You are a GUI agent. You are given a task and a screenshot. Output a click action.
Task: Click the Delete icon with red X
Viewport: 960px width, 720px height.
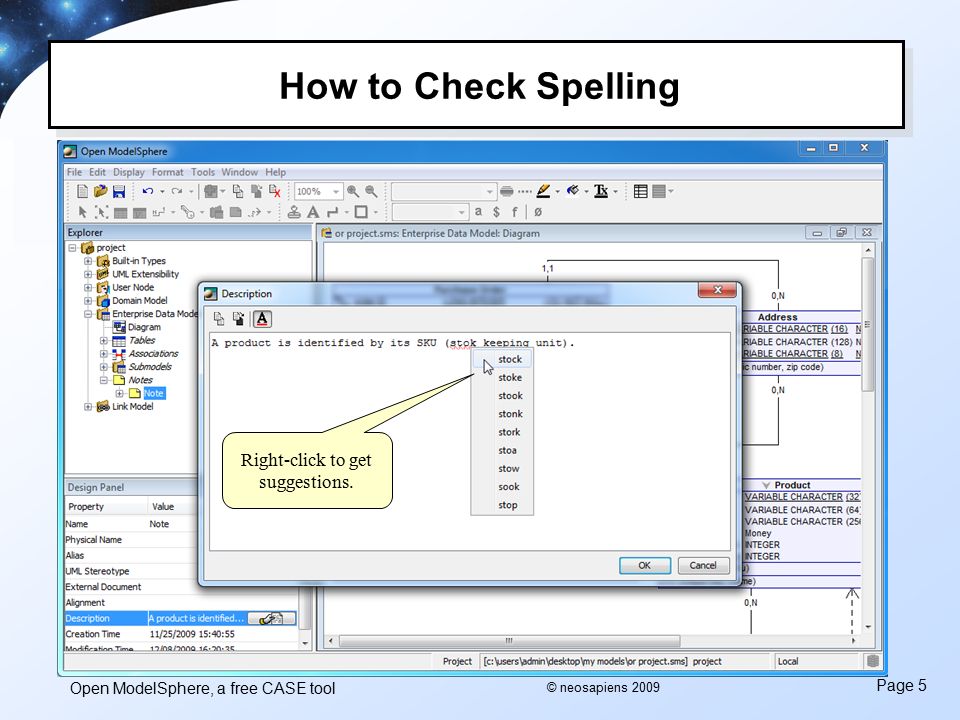pyautogui.click(x=274, y=192)
